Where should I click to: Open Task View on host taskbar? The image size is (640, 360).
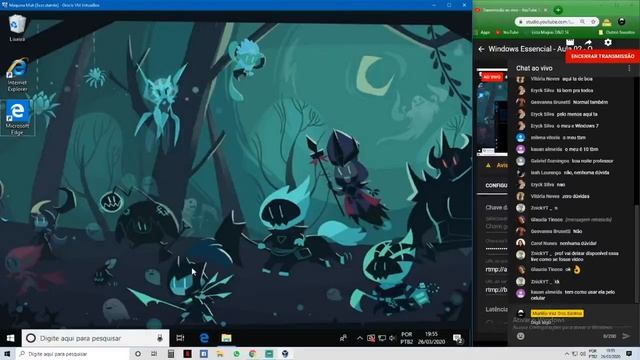[154, 354]
